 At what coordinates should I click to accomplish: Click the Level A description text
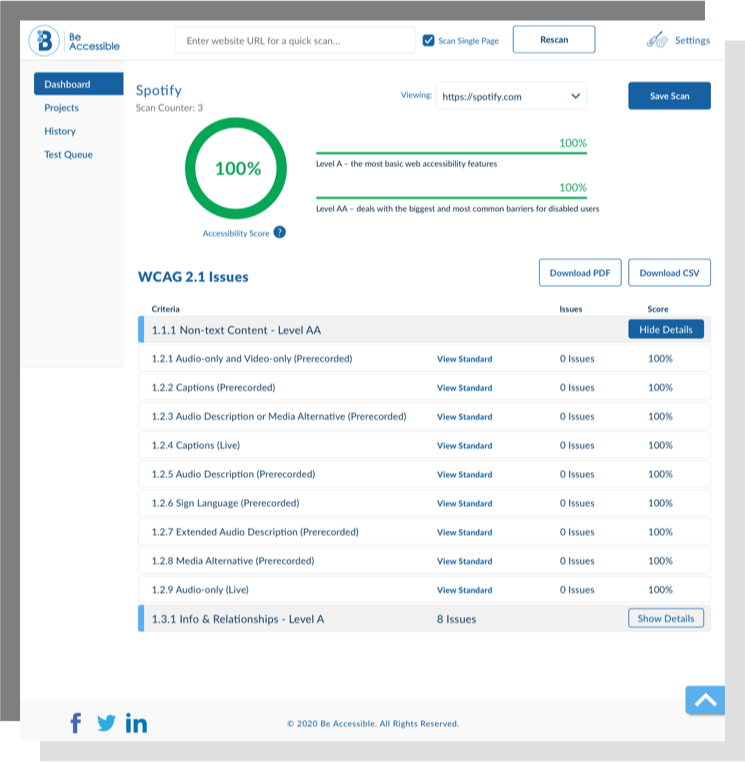click(406, 164)
